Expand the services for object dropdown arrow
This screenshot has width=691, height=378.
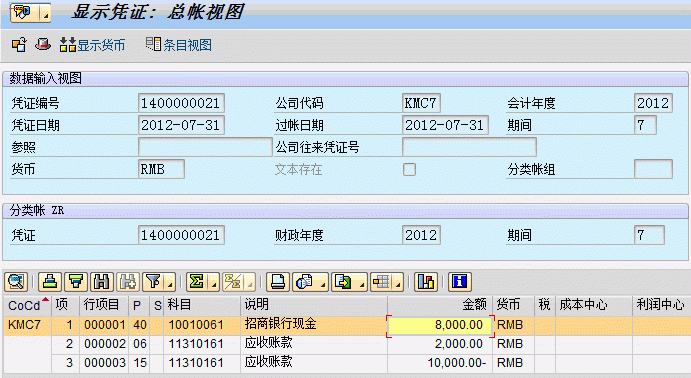tap(45, 13)
